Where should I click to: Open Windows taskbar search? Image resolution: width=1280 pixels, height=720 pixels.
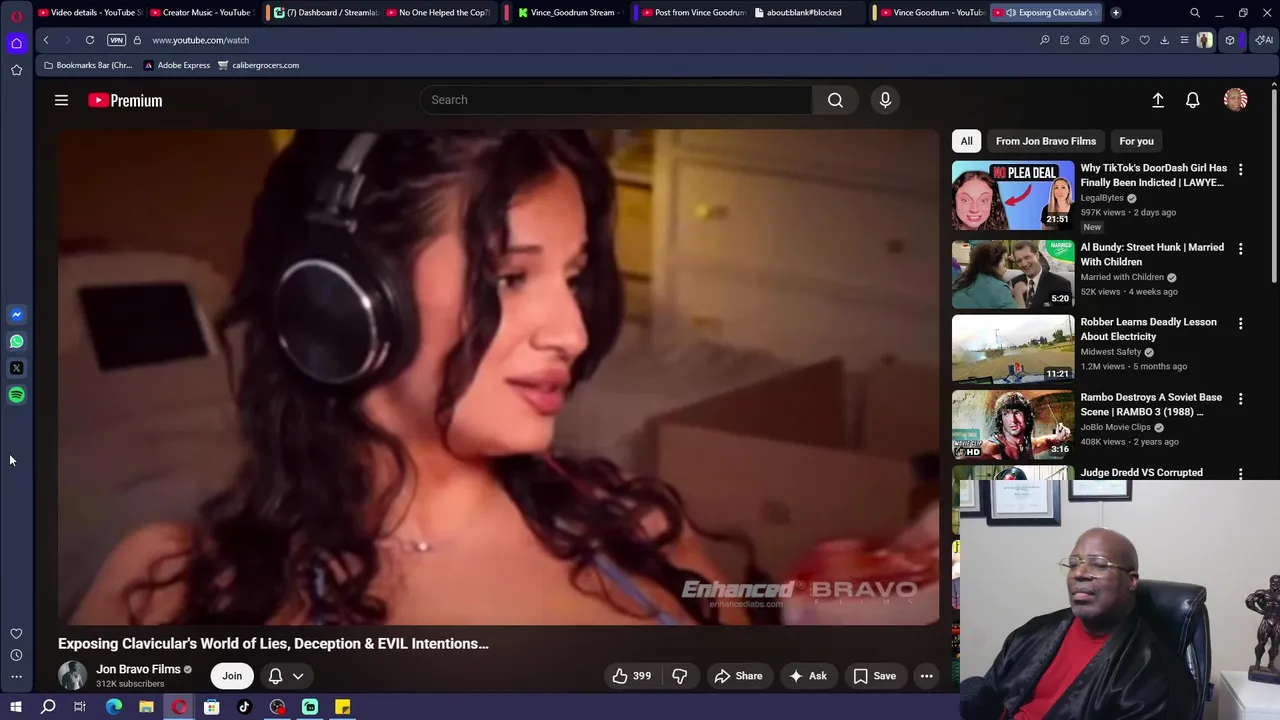[48, 707]
